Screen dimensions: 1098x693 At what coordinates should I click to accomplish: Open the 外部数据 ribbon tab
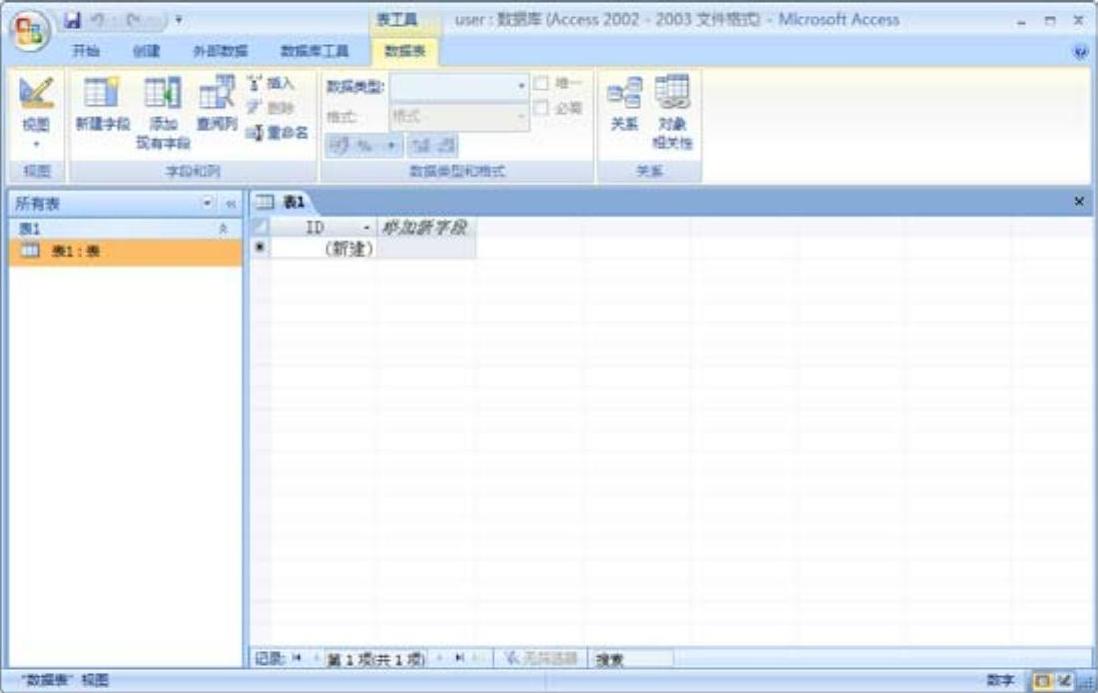(221, 50)
